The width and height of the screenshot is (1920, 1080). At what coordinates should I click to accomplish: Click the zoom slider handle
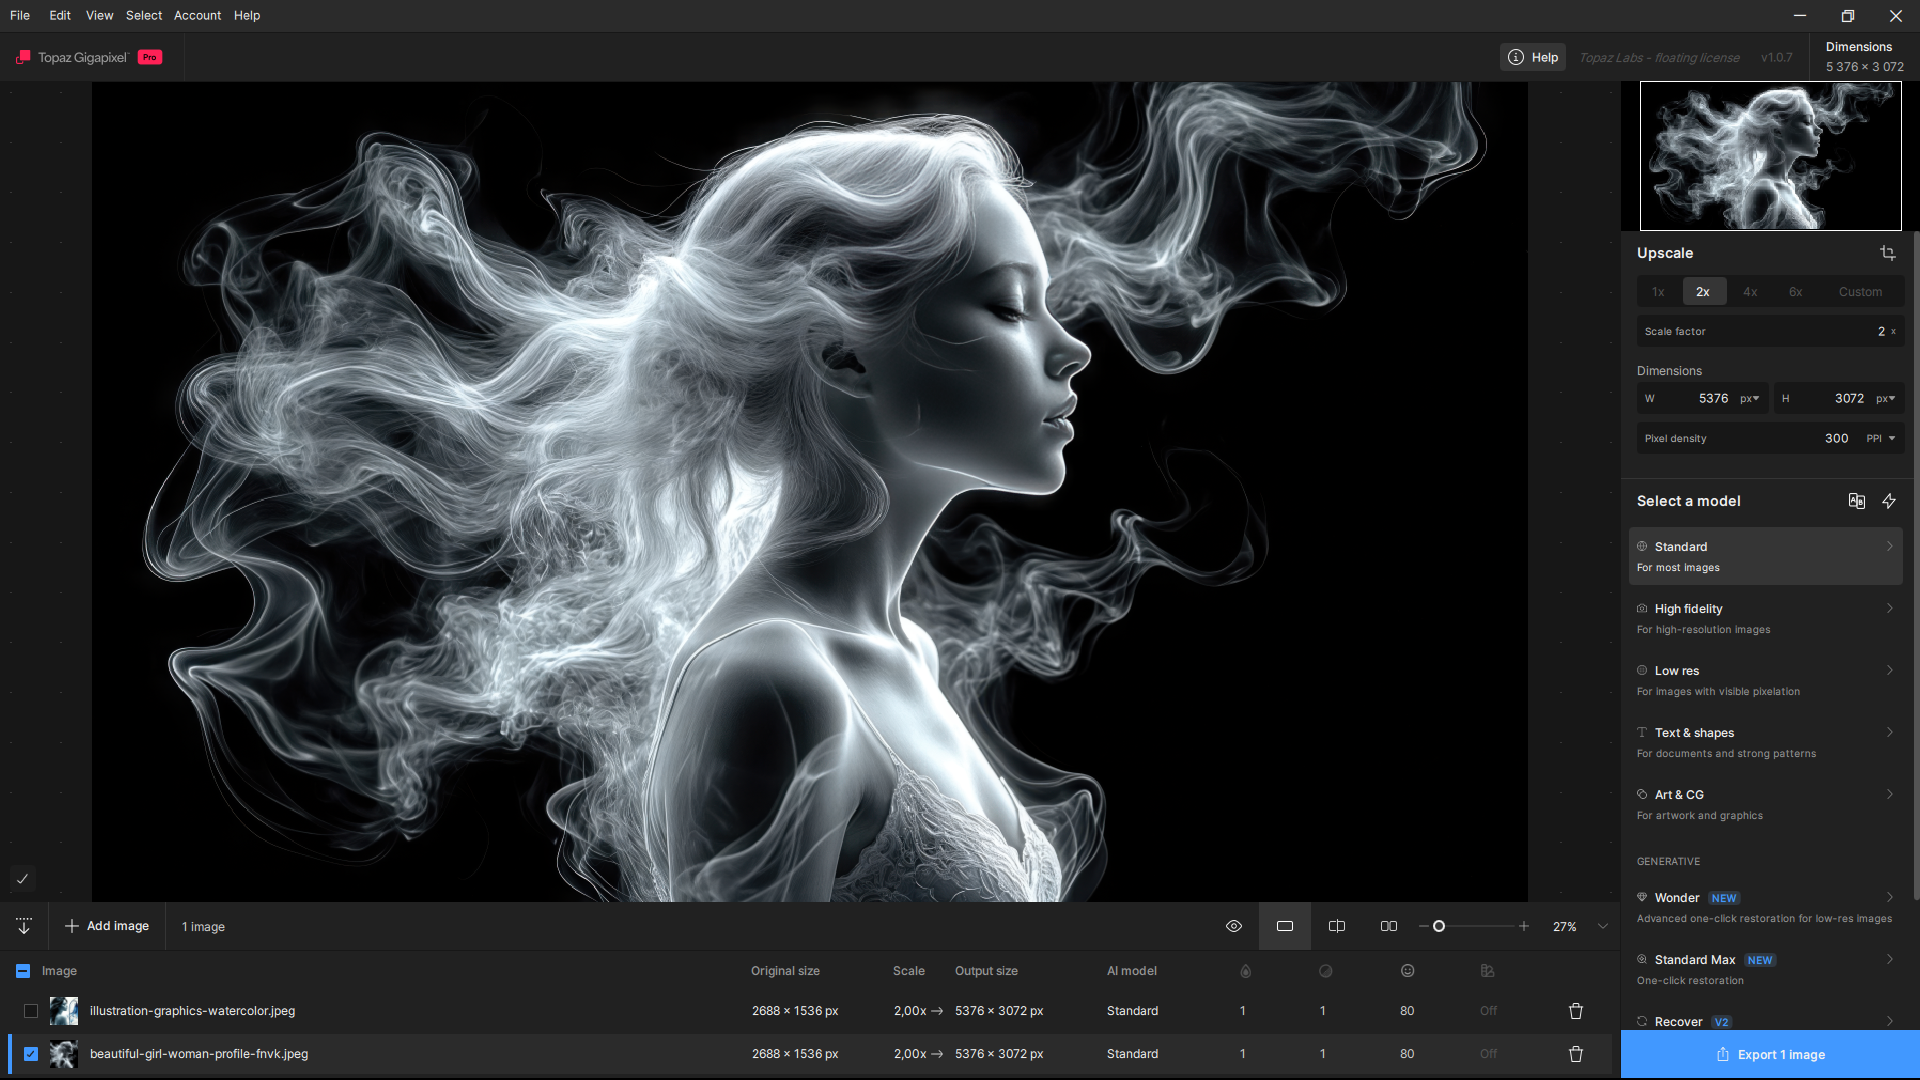coord(1439,926)
